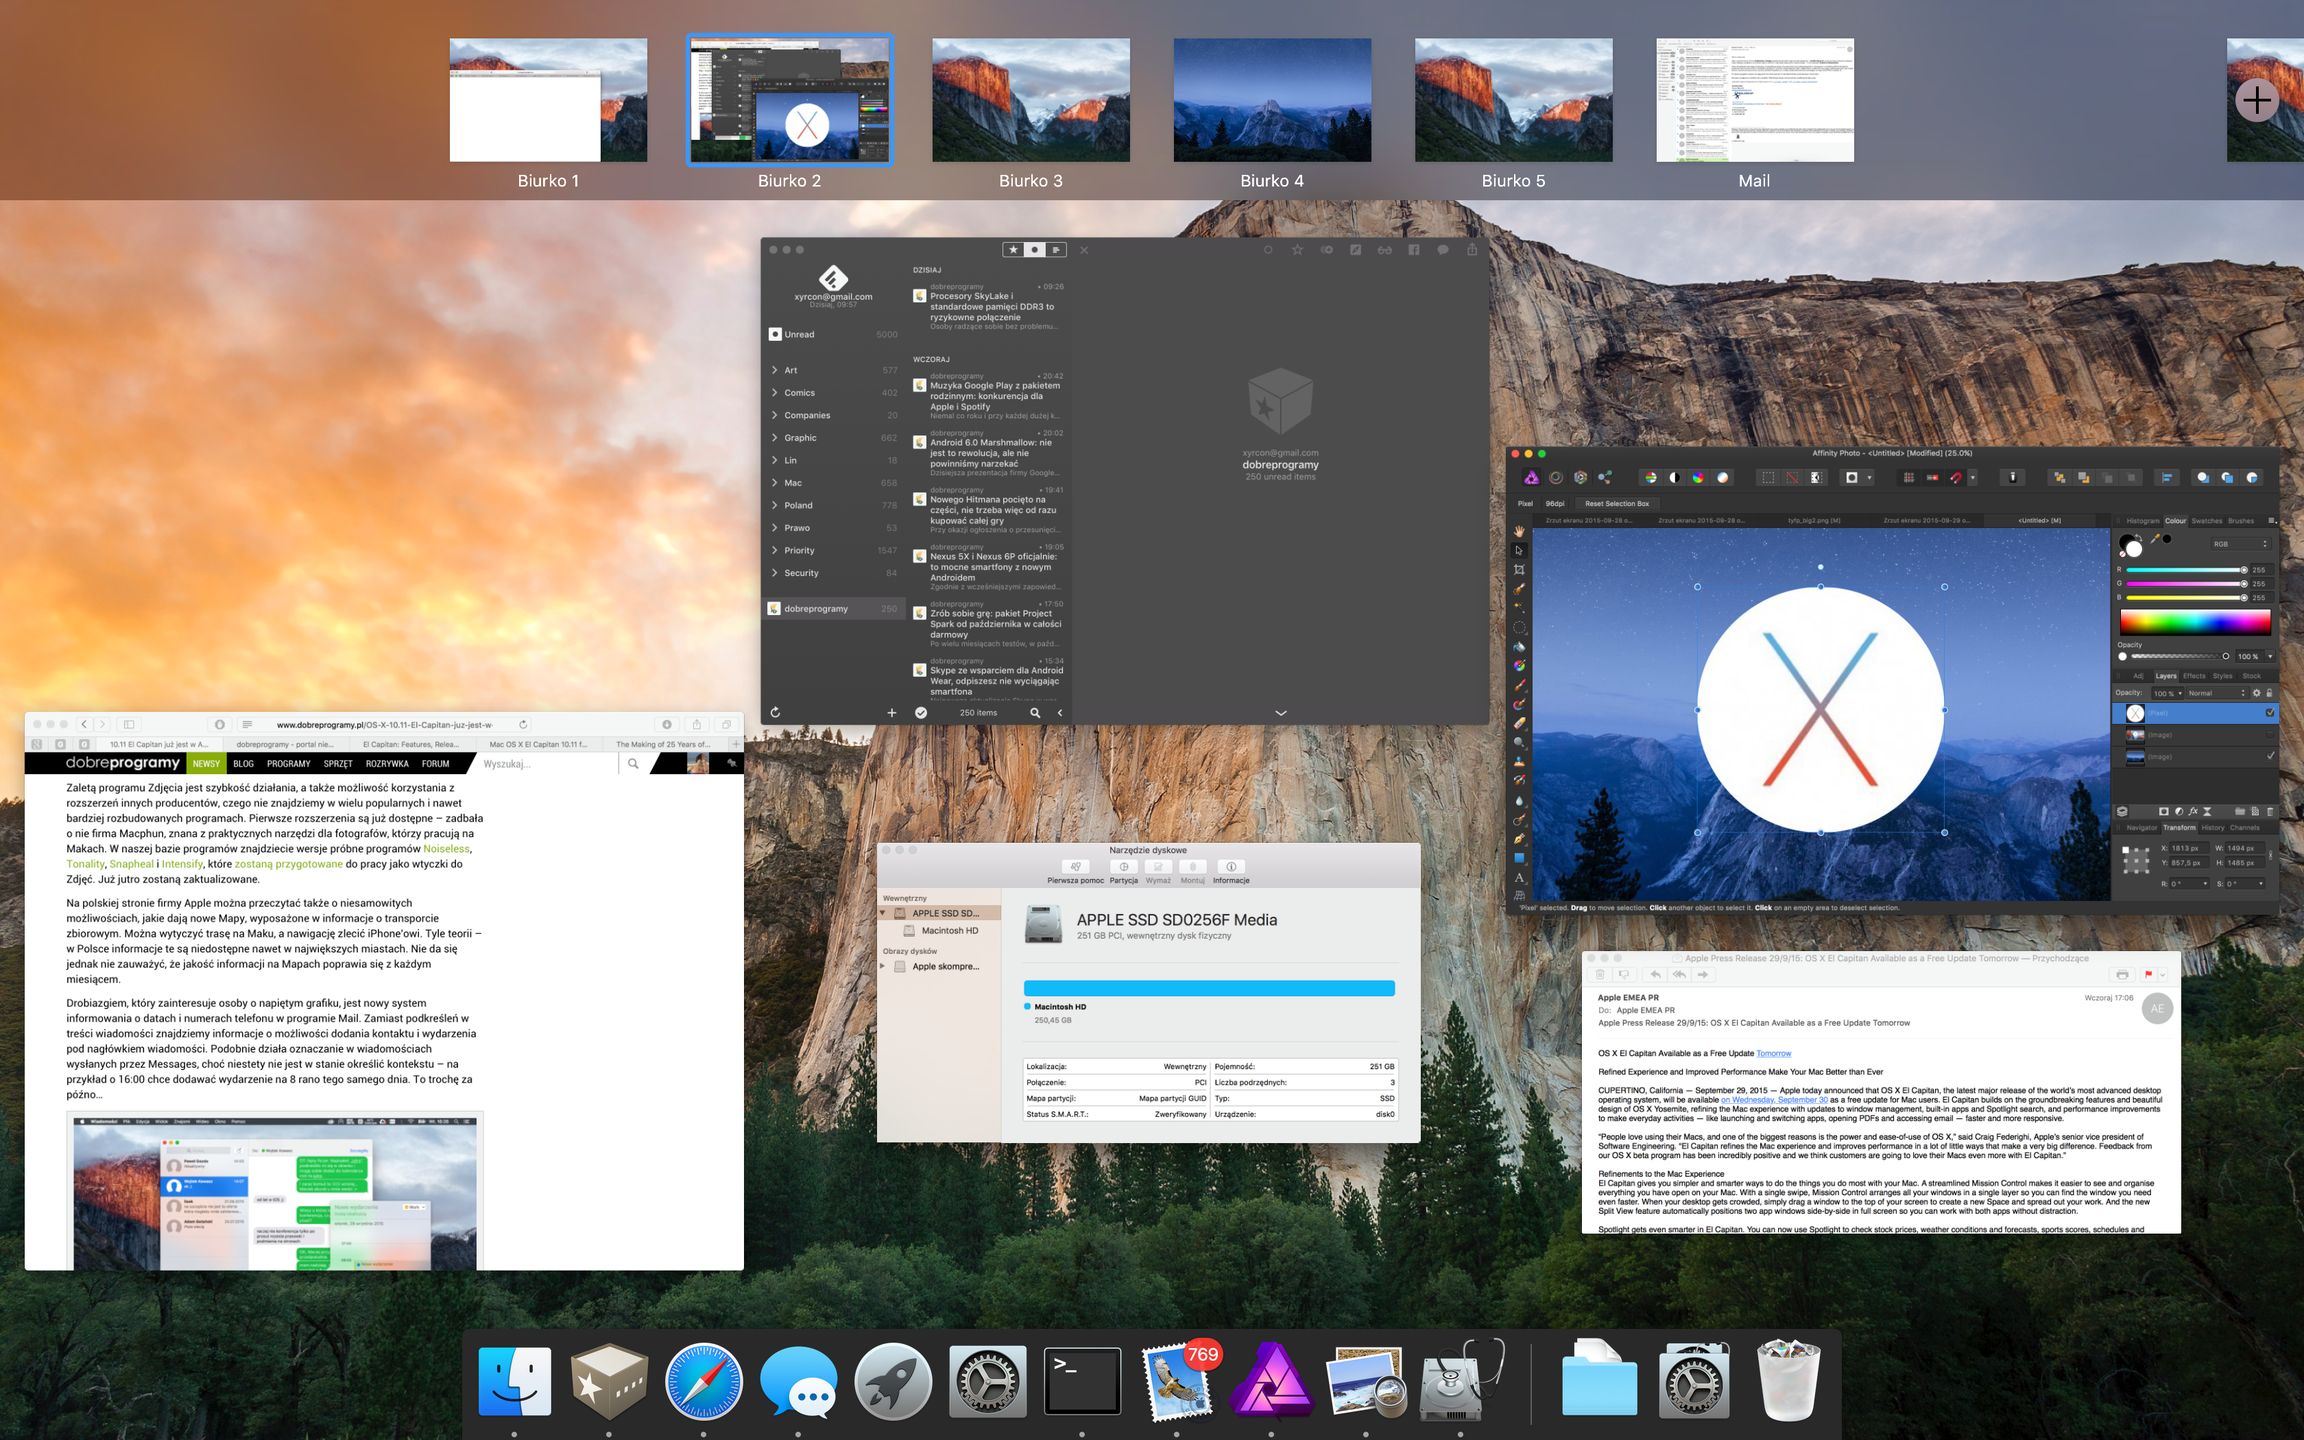Click the Noiseless link in the article
2304x1440 pixels.
click(445, 849)
